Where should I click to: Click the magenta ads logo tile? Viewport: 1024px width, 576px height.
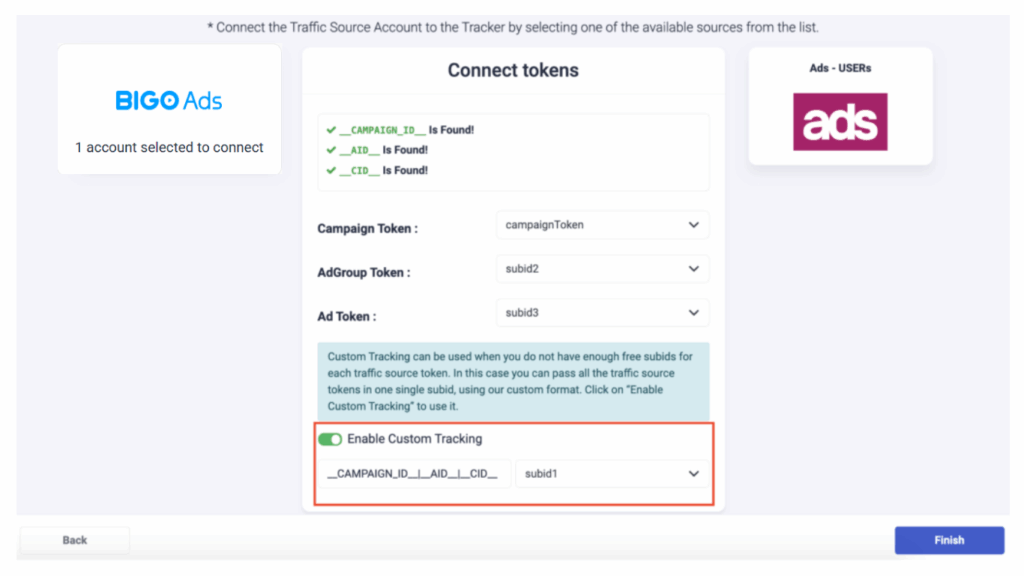point(840,121)
